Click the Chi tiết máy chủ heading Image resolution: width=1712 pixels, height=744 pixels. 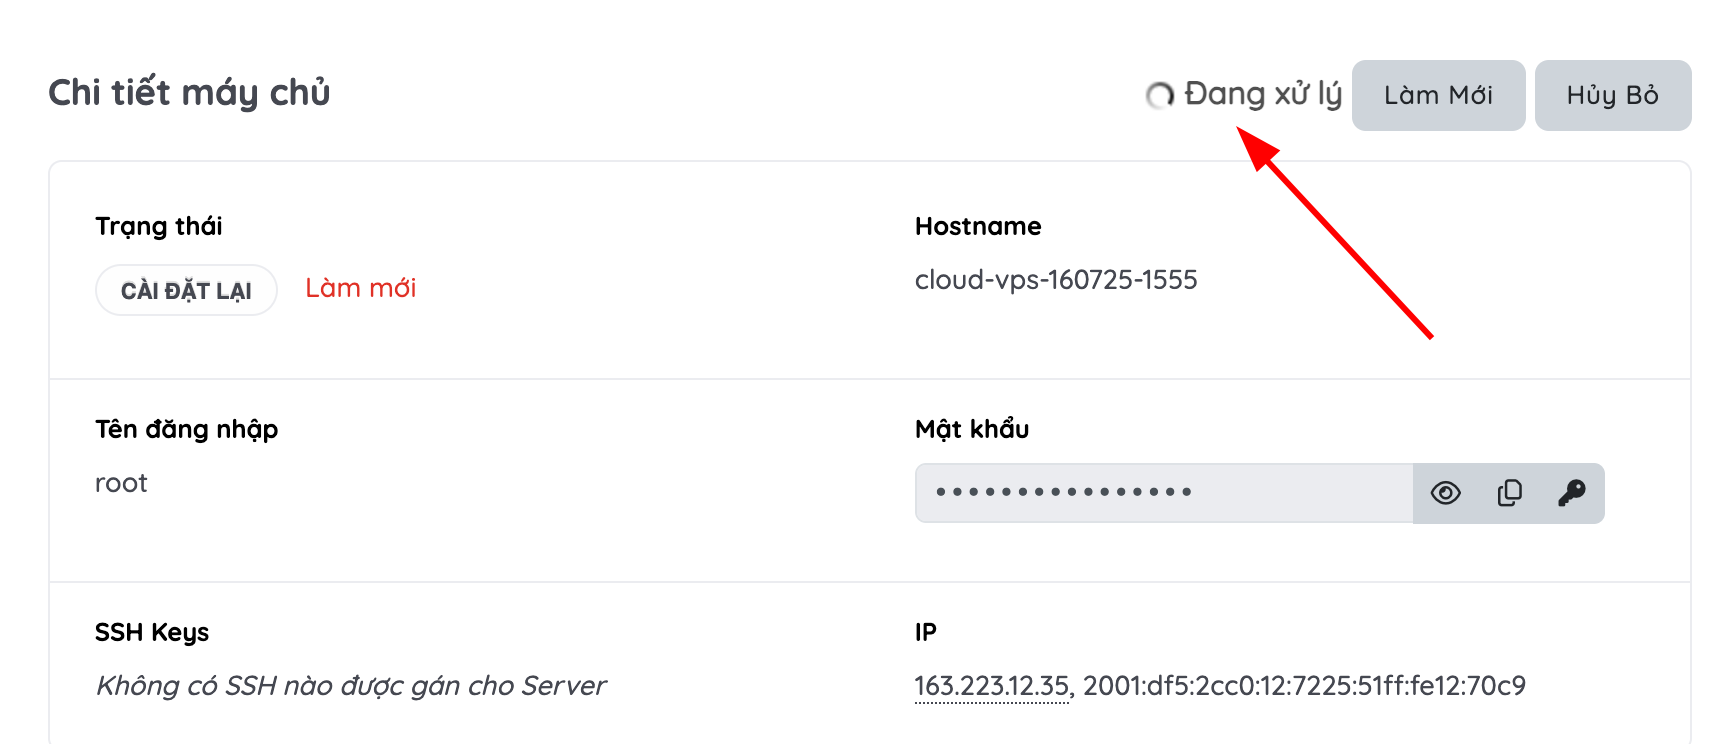pos(189,92)
